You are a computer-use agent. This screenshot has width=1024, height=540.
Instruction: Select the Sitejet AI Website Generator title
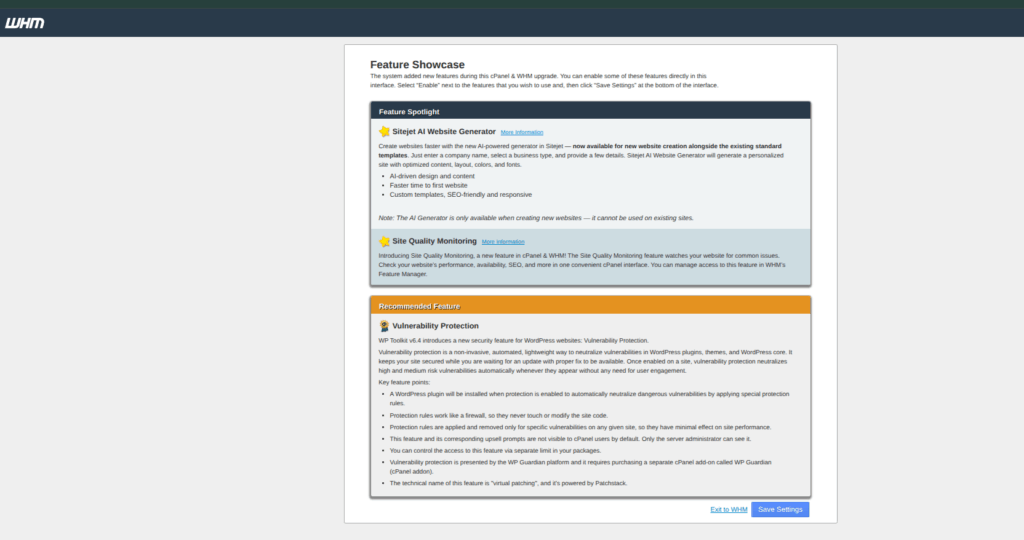click(443, 131)
